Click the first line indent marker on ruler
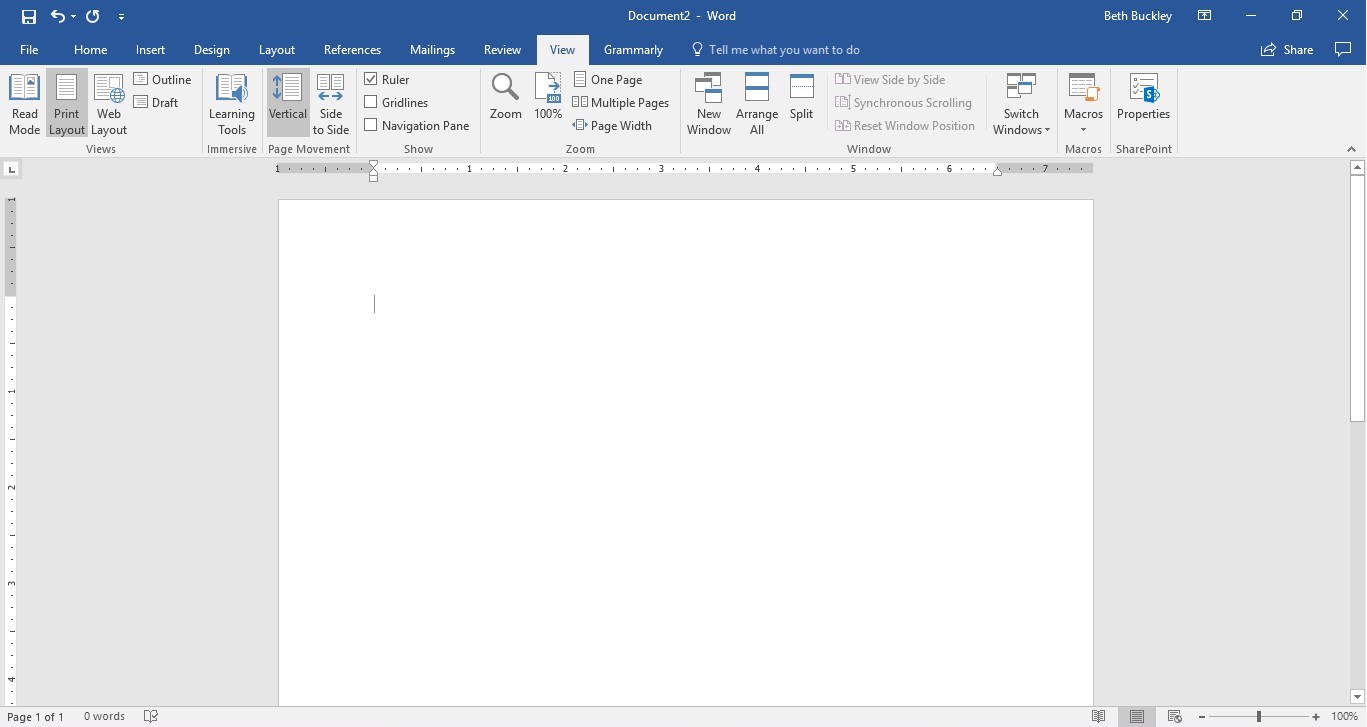This screenshot has height=727, width=1367. 374,164
